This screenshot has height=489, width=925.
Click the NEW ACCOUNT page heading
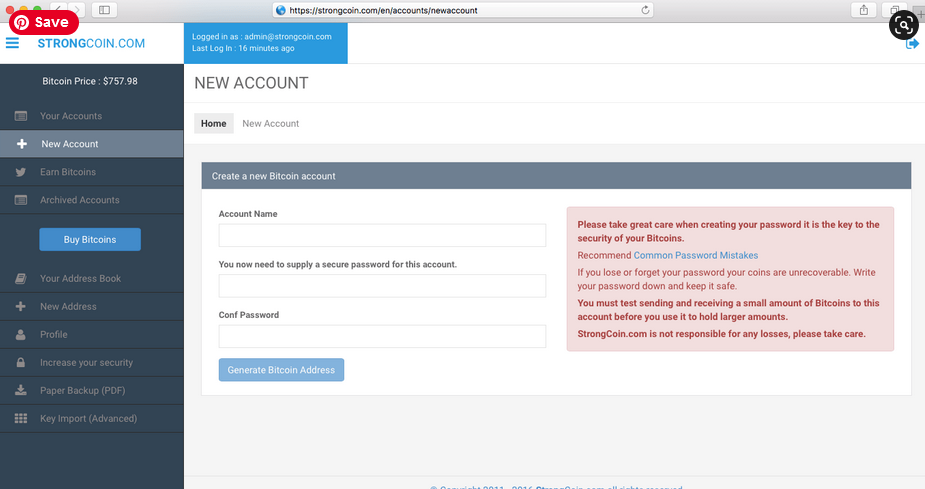pyautogui.click(x=251, y=83)
